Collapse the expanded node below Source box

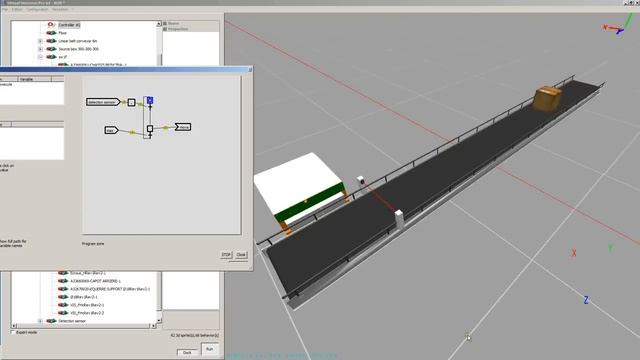pos(40,57)
